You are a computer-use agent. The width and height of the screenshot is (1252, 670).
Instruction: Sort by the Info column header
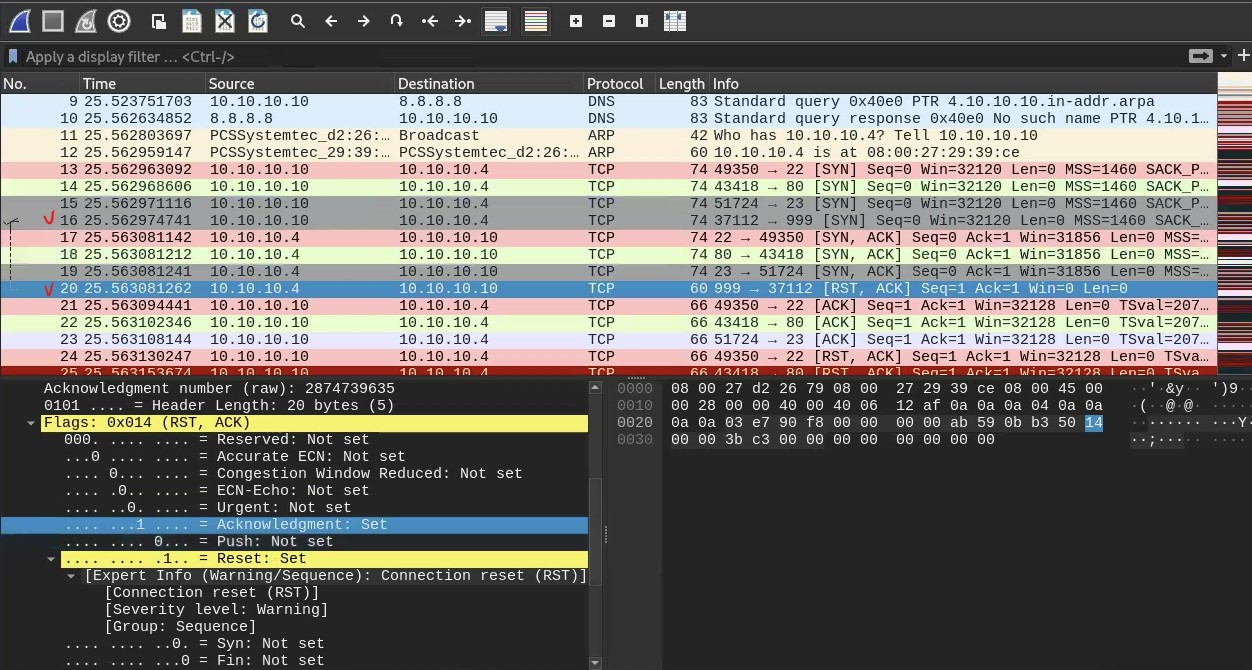click(963, 84)
